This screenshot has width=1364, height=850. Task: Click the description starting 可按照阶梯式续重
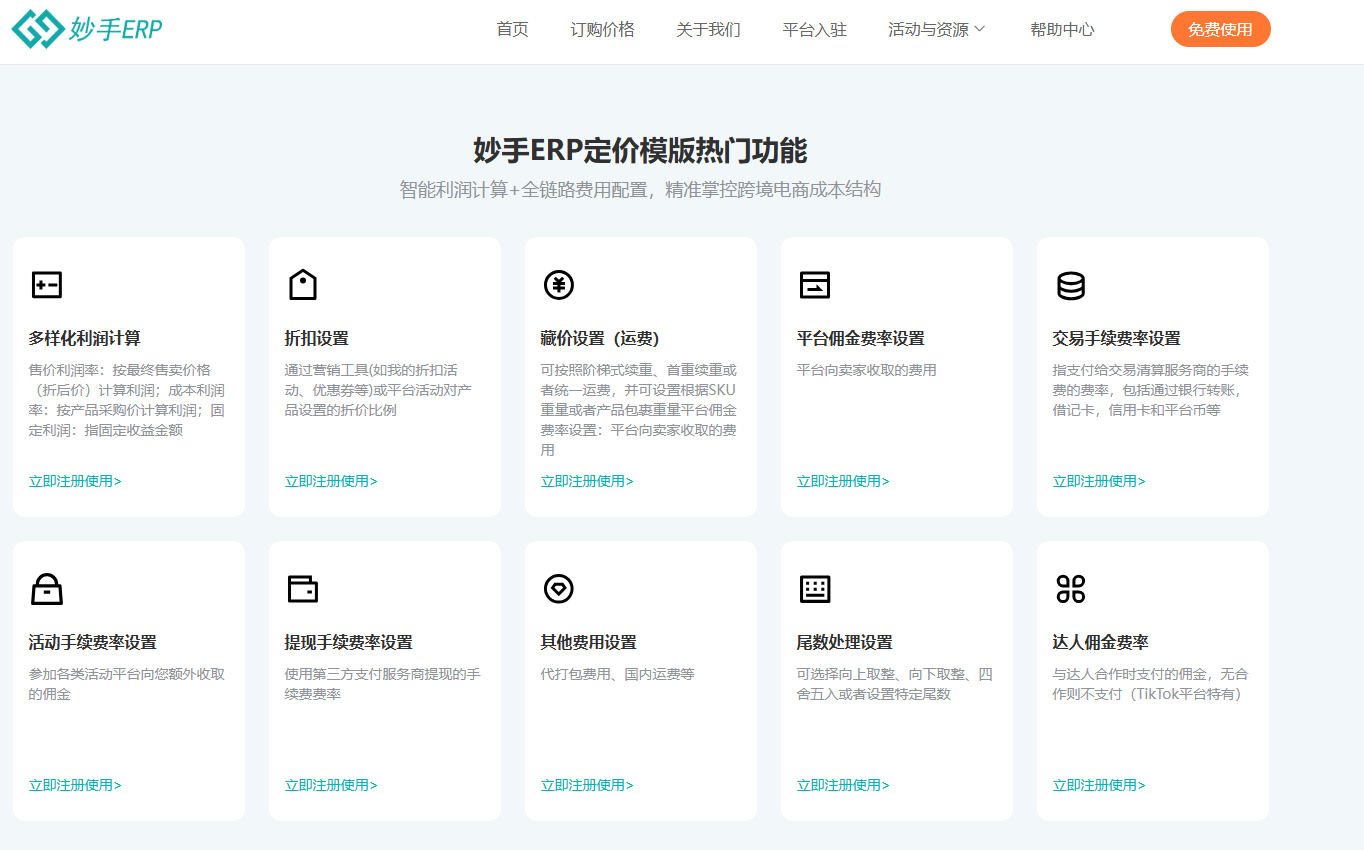(639, 410)
